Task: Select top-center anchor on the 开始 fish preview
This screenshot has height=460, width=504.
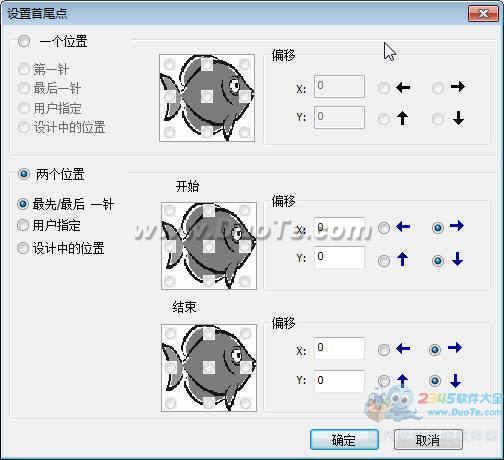Action: pos(208,210)
